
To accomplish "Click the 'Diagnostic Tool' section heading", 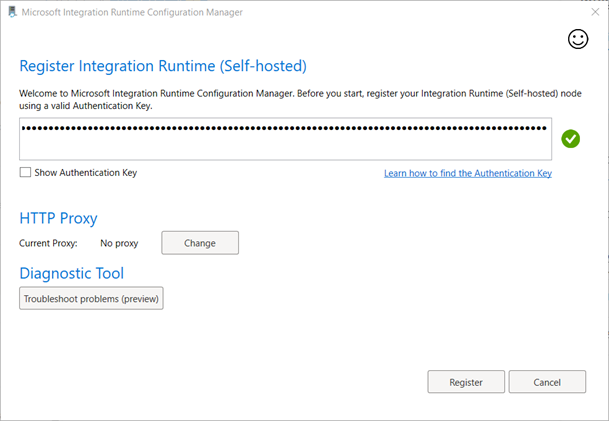I will pos(72,273).
